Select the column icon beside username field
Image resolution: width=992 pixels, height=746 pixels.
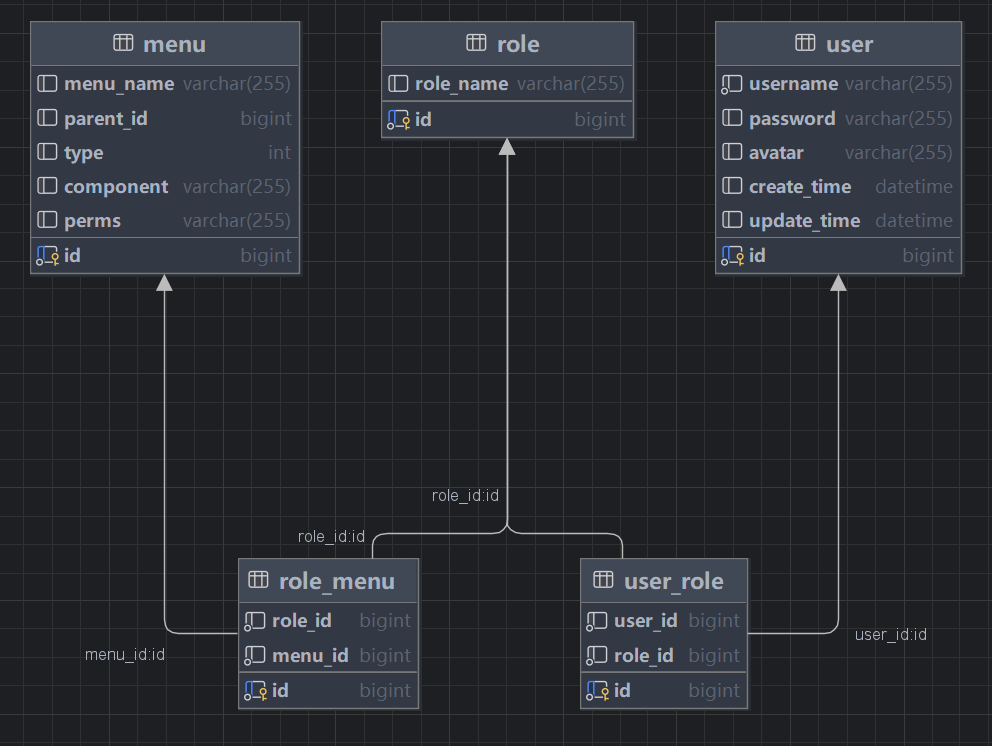point(731,84)
